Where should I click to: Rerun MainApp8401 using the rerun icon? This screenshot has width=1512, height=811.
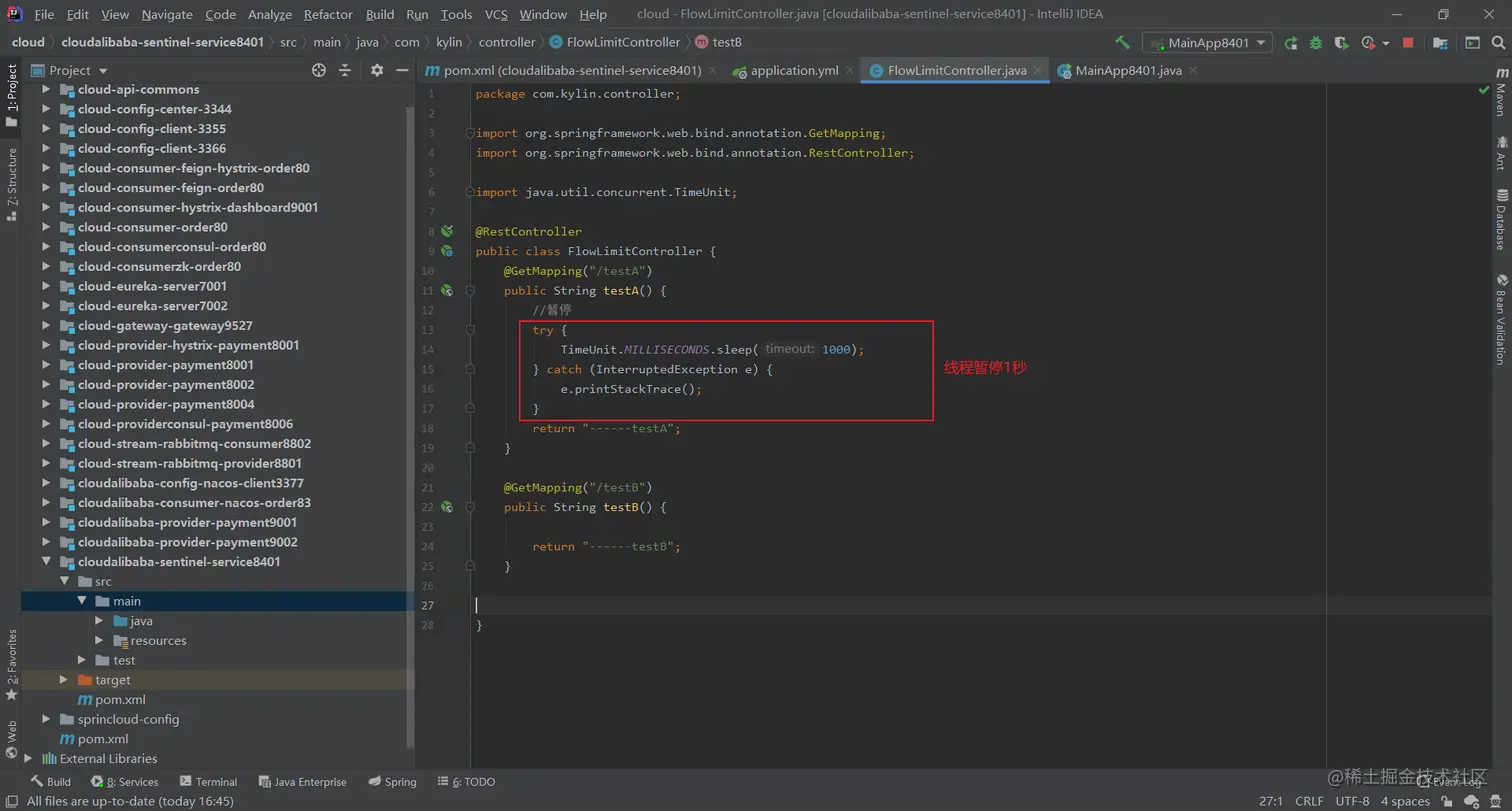click(x=1291, y=43)
